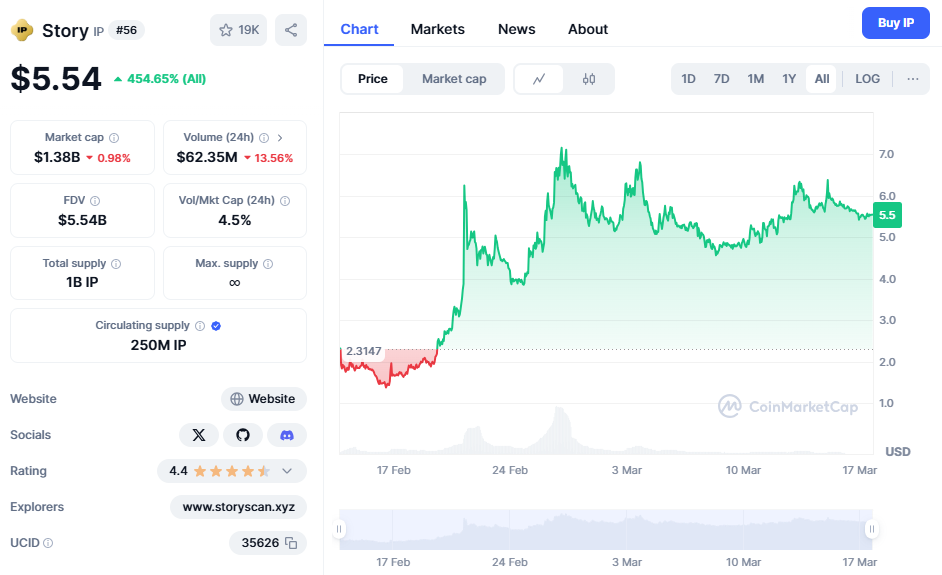Screen dimensions: 942x575
Task: Expand Volume (24h) details arrow
Action: click(279, 138)
